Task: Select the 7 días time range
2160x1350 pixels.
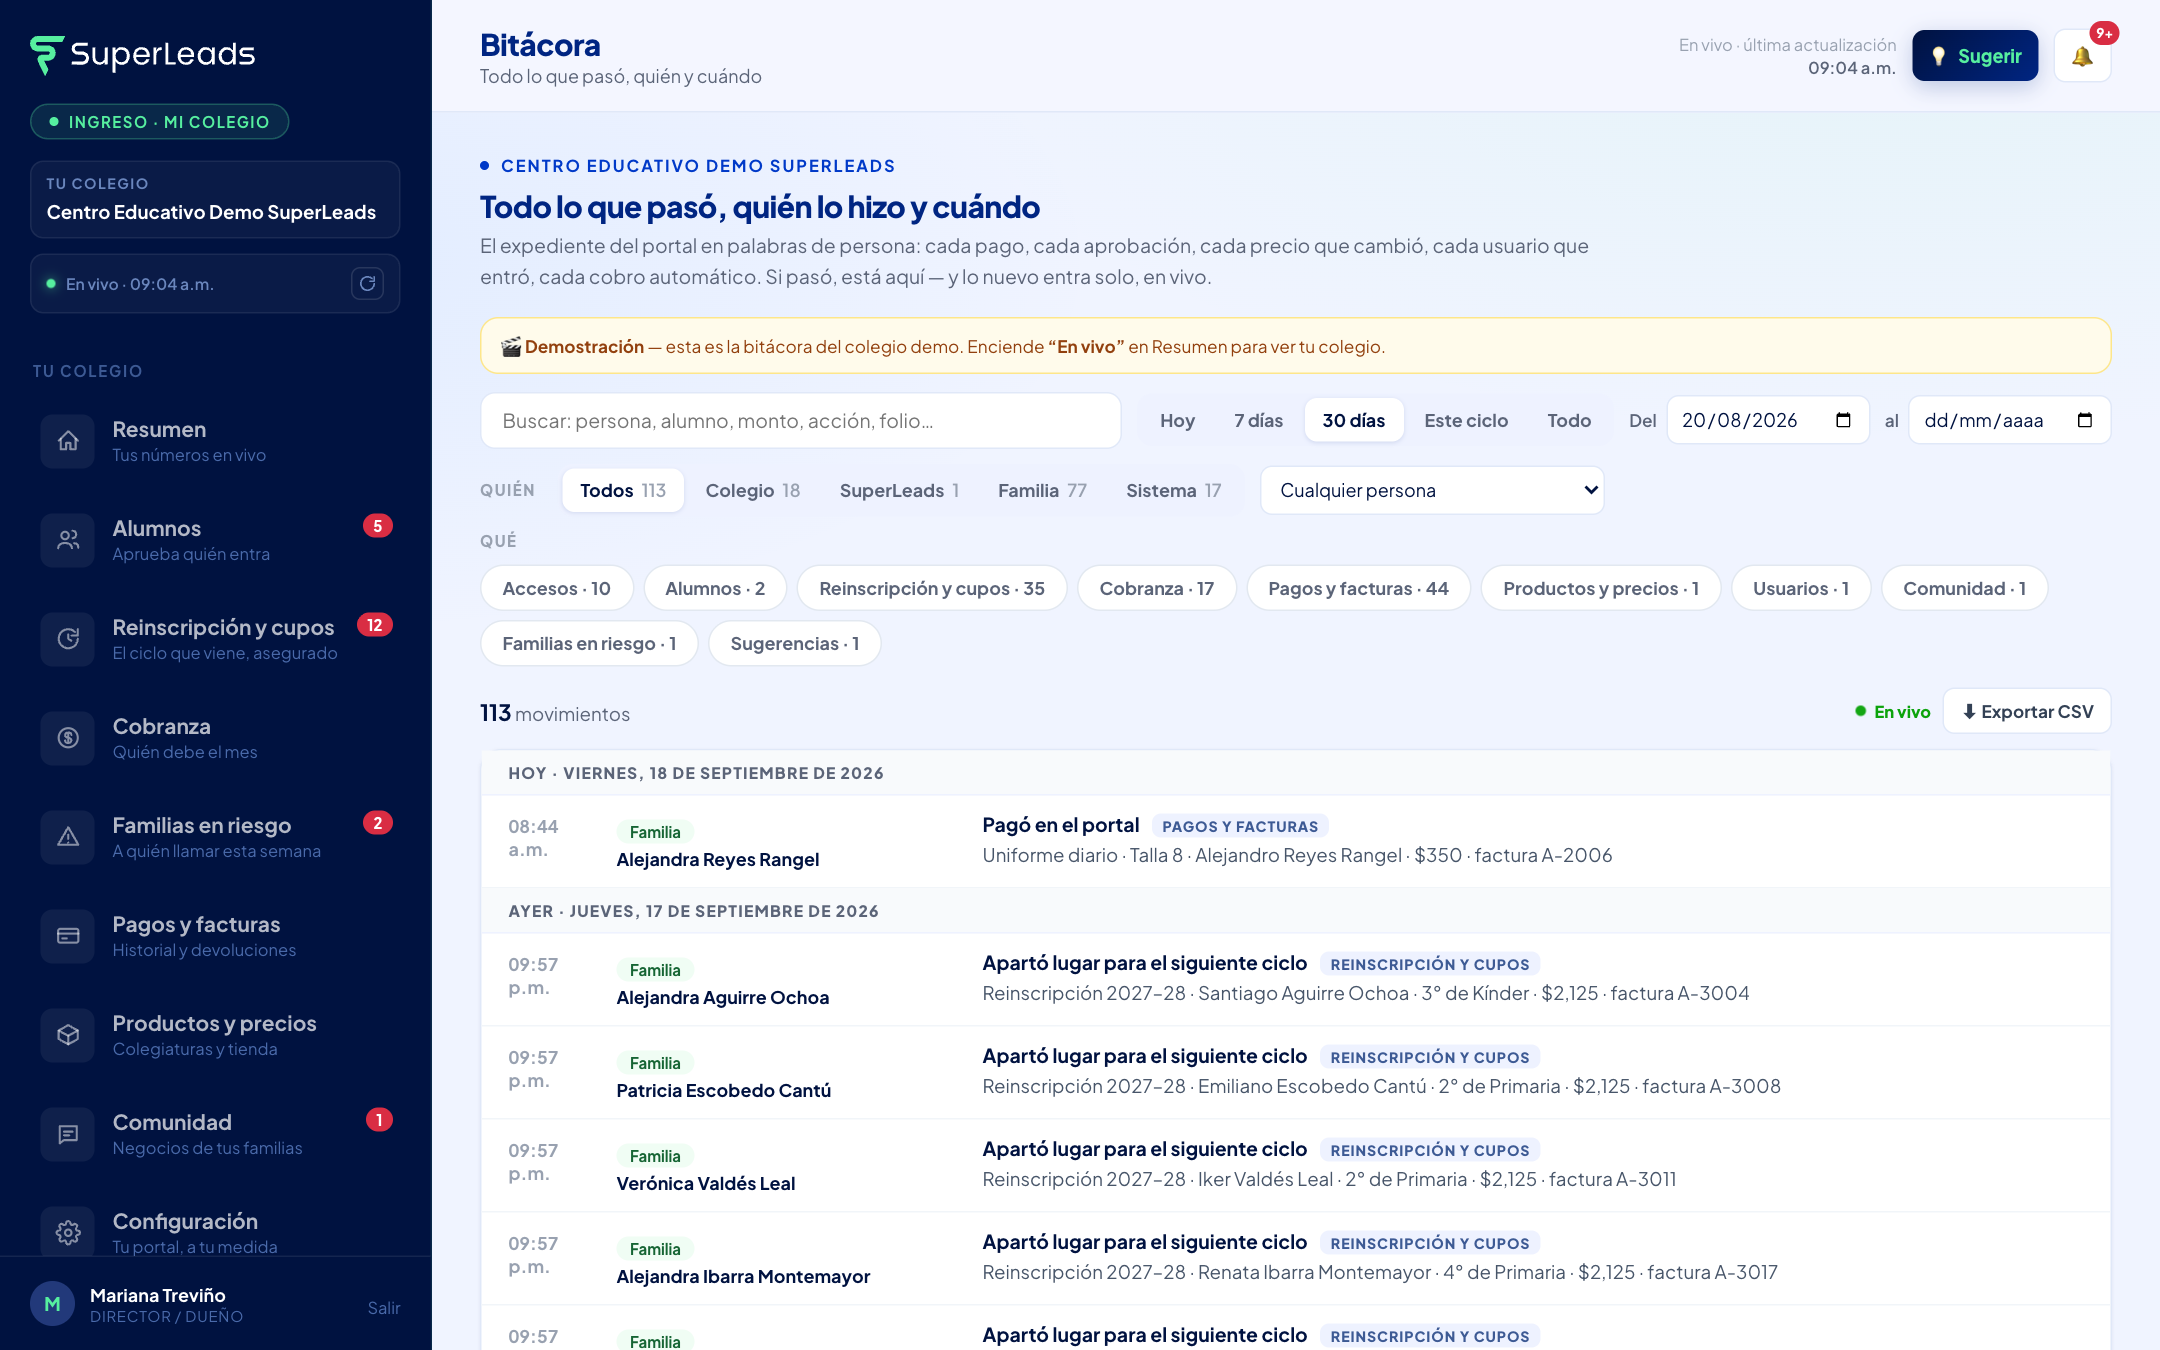Action: coord(1258,420)
